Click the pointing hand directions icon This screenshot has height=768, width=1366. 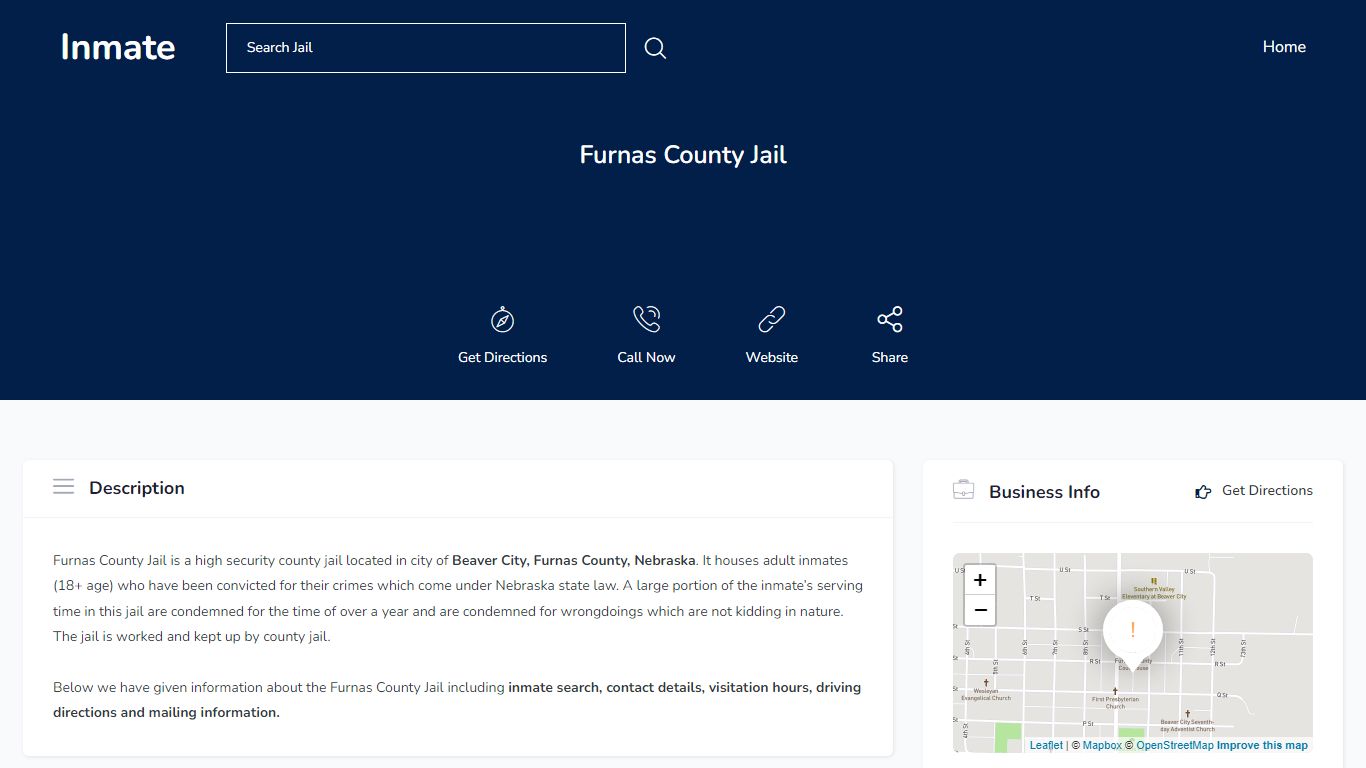tap(1203, 491)
